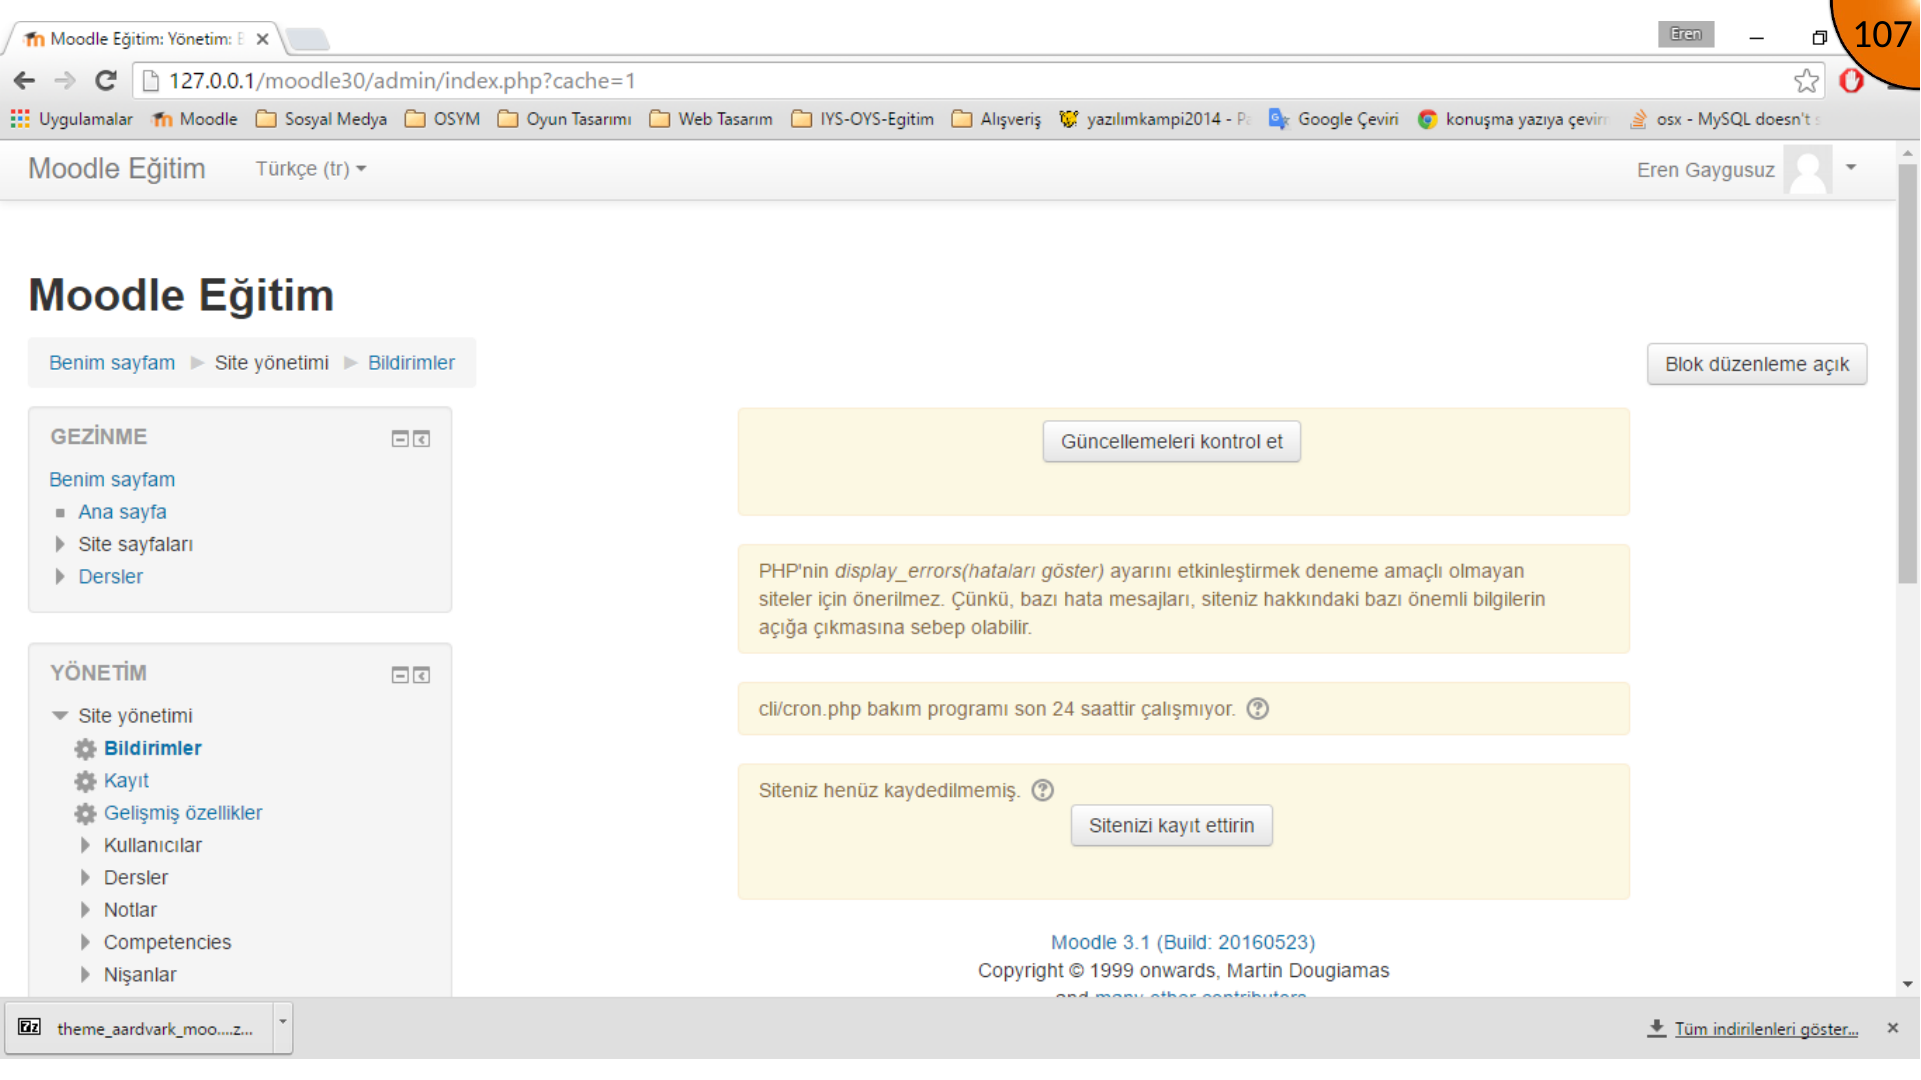Open the Alışveriş bookmark folder
Viewport: 1921px width, 1080px height.
tap(997, 119)
